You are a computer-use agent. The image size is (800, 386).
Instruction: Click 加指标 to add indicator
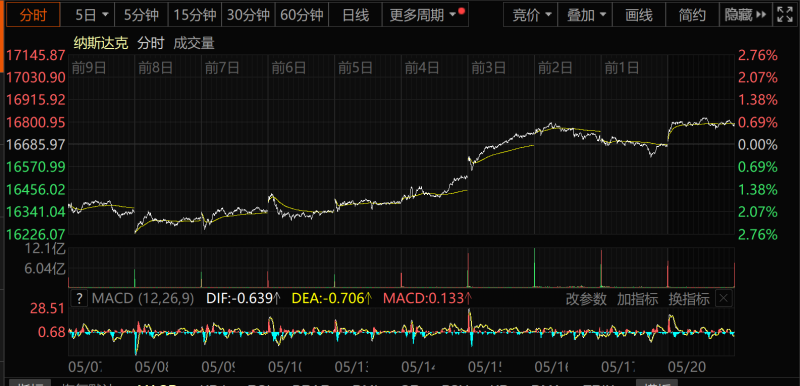point(637,299)
